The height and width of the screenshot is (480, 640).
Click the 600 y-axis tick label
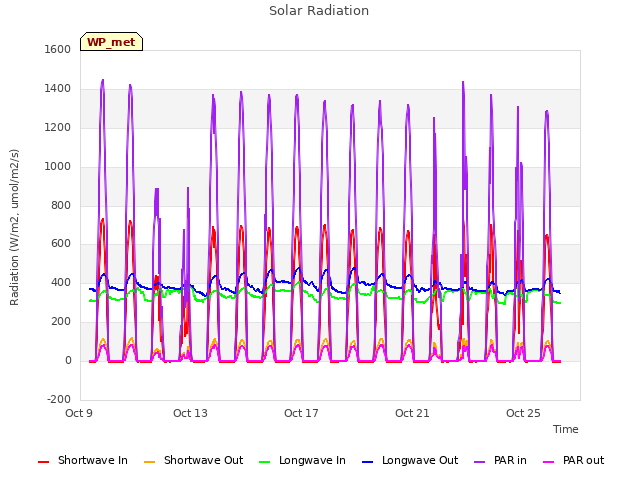[61, 244]
